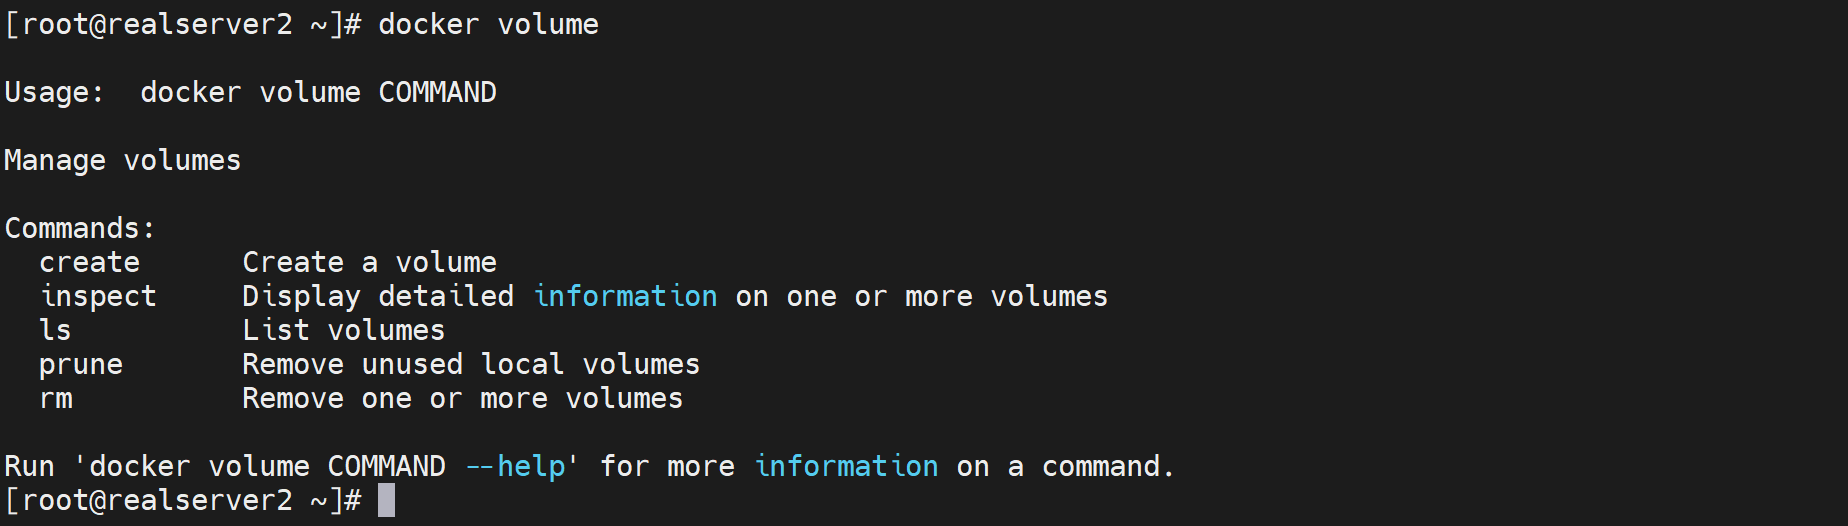Click the "prune" command name
Image resolution: width=1848 pixels, height=526 pixels.
pos(81,365)
